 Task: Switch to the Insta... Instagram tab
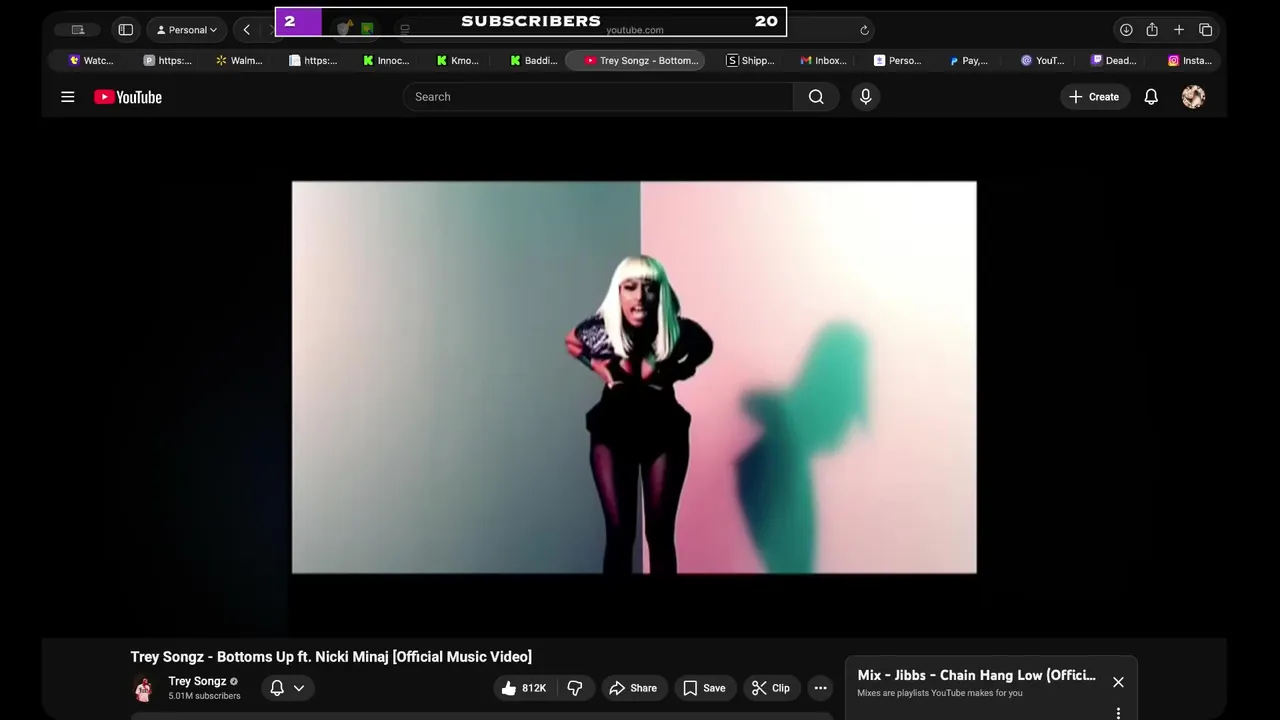tap(1190, 61)
